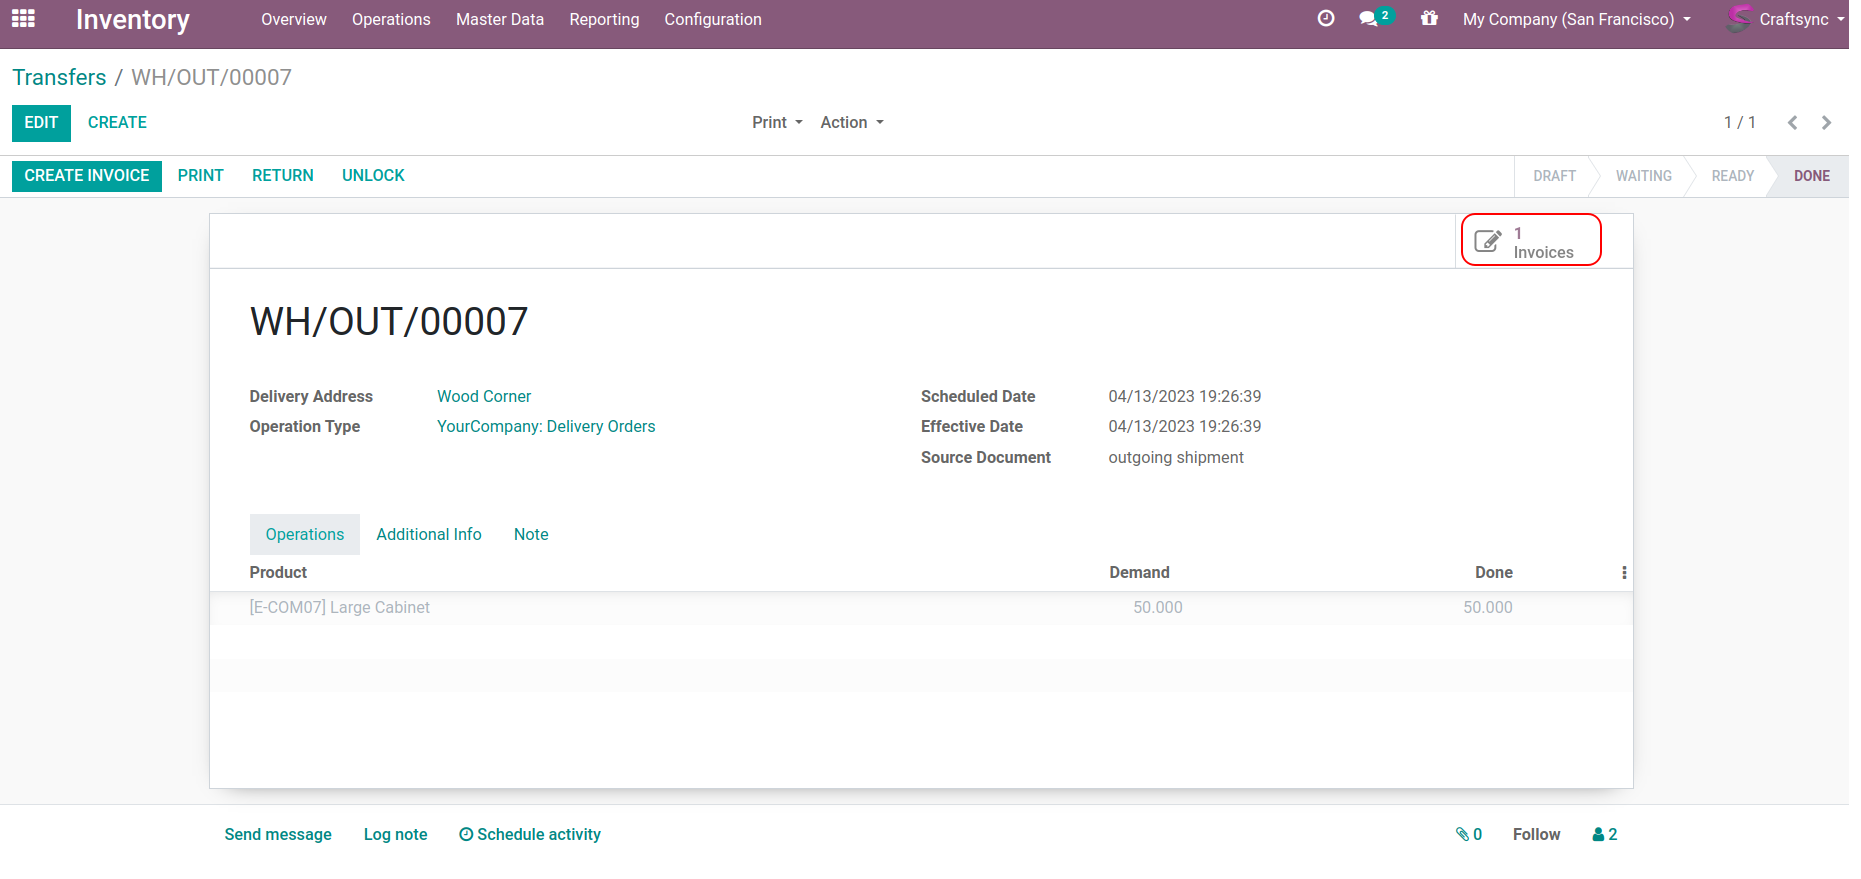Open the Reporting menu
This screenshot has height=879, width=1861.
[604, 20]
